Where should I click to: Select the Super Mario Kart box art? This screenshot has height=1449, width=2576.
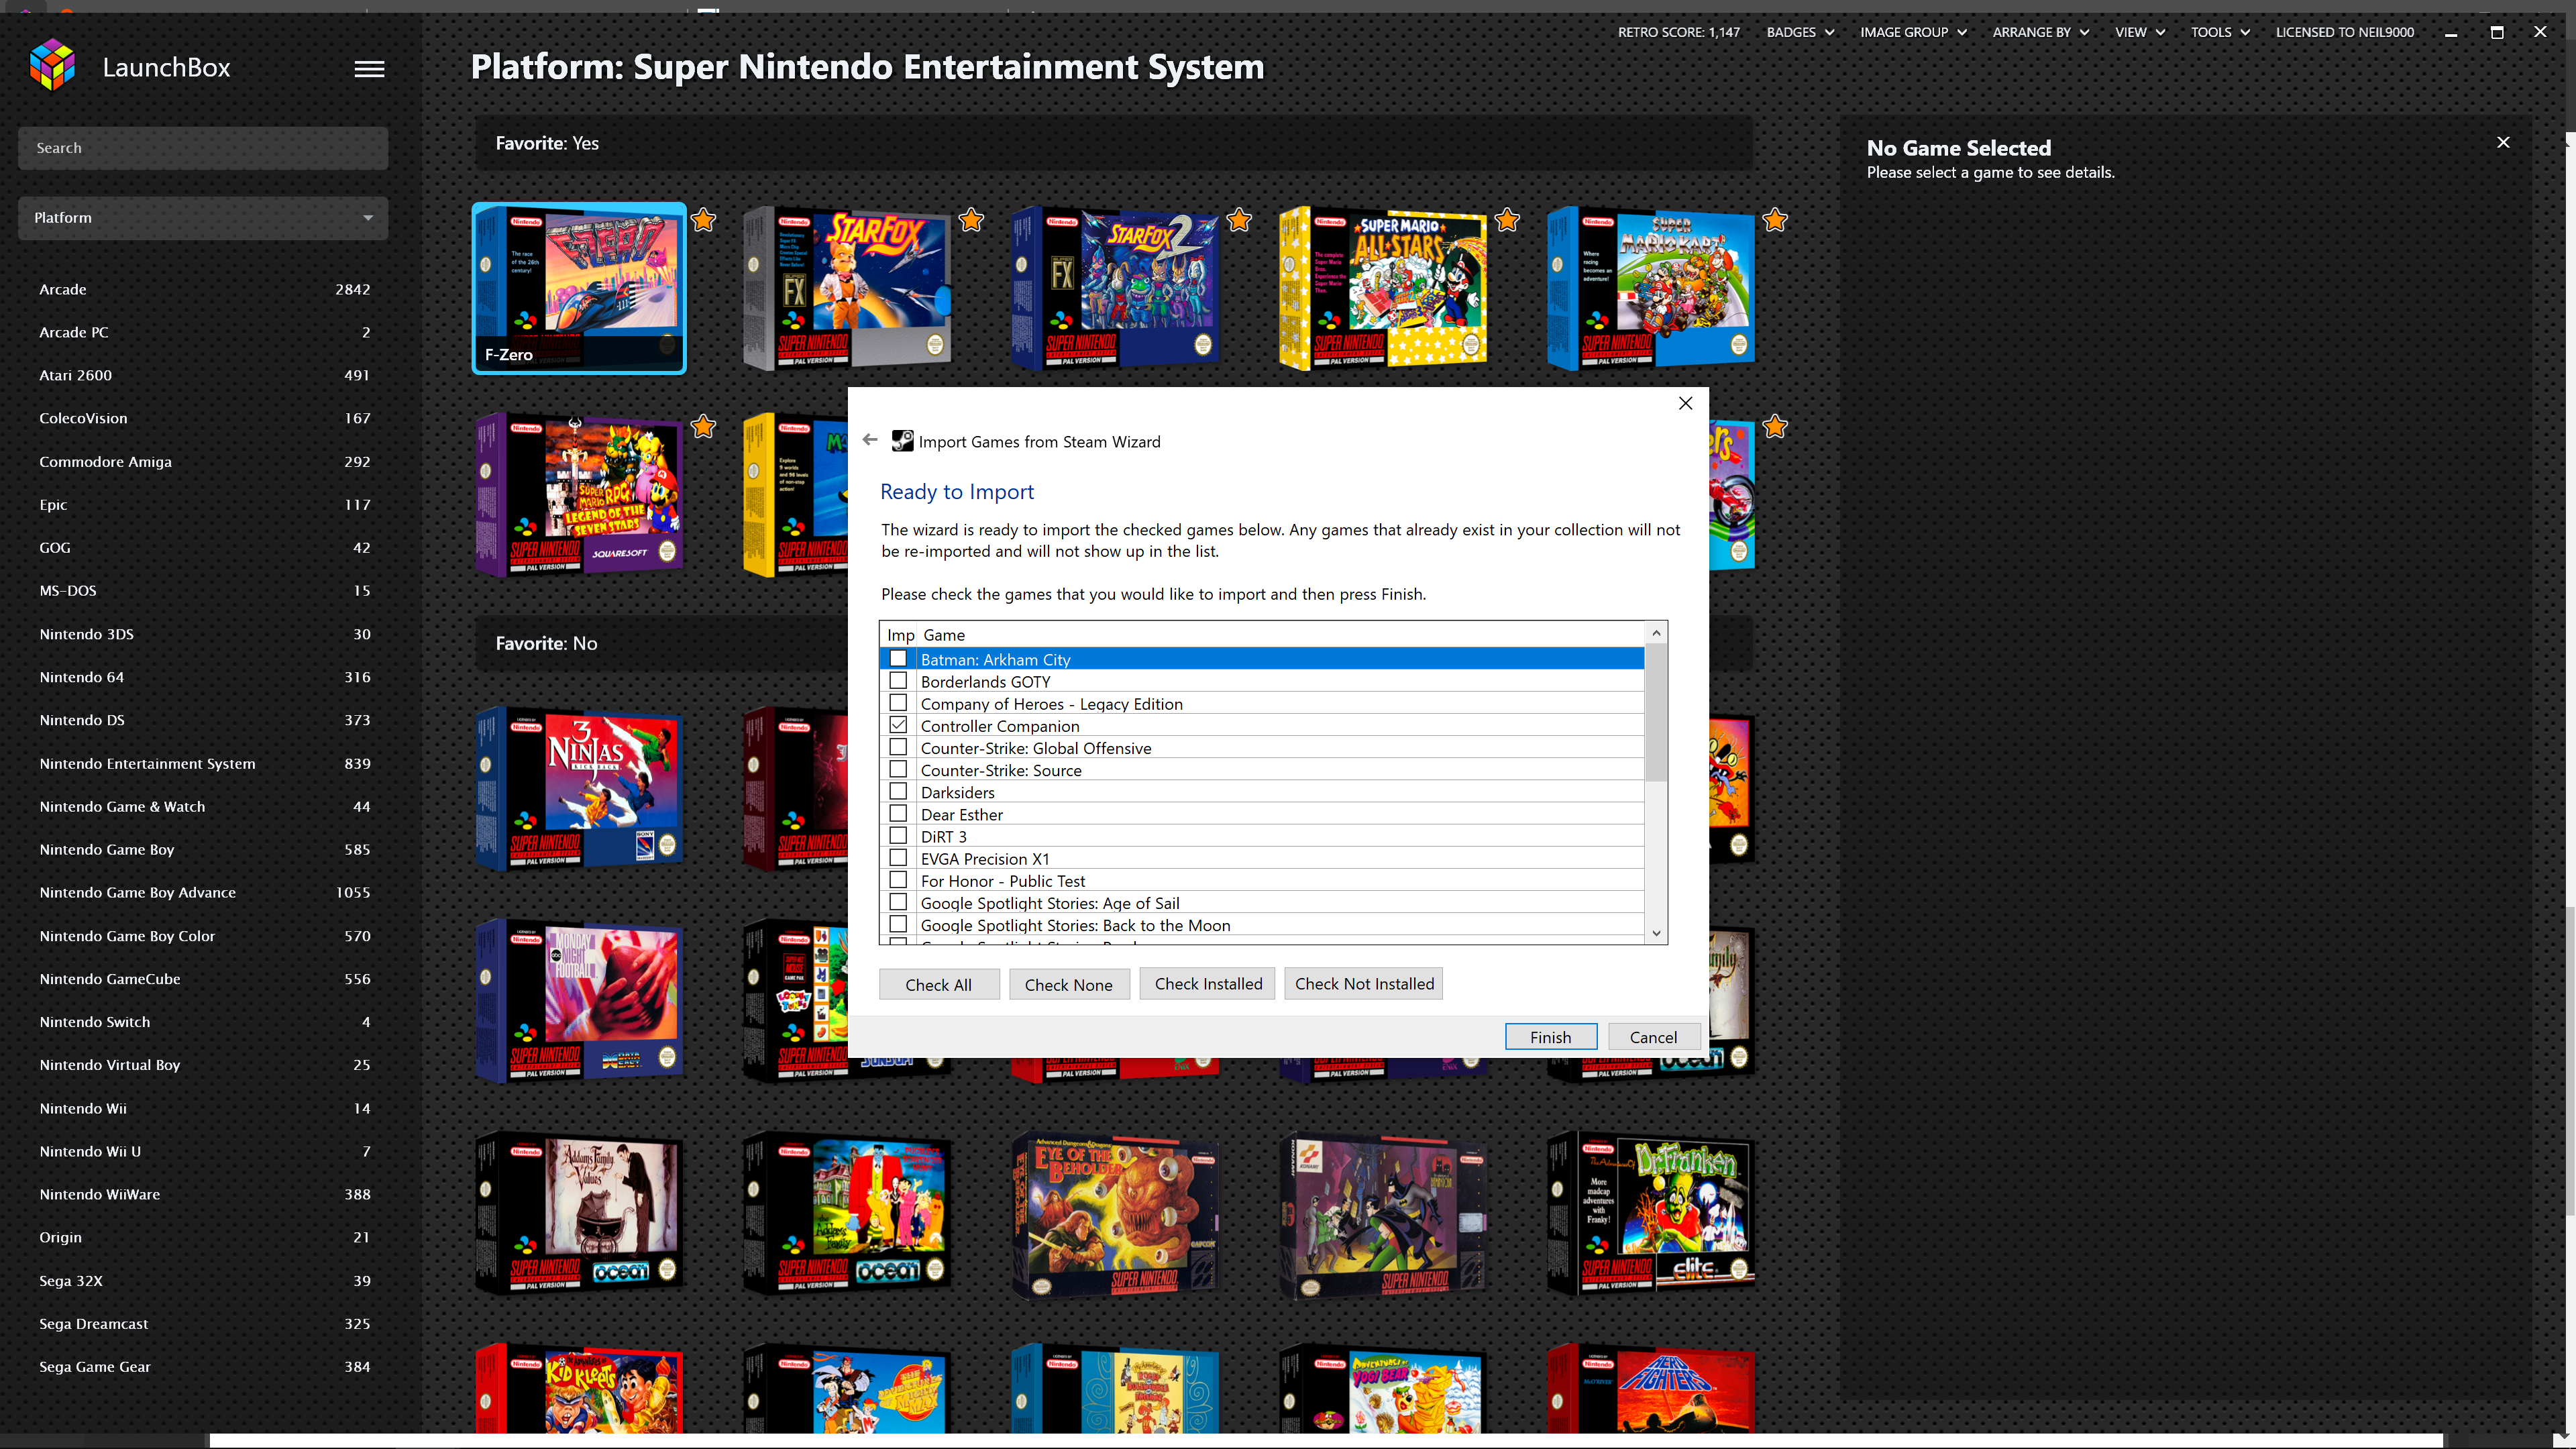(1651, 288)
